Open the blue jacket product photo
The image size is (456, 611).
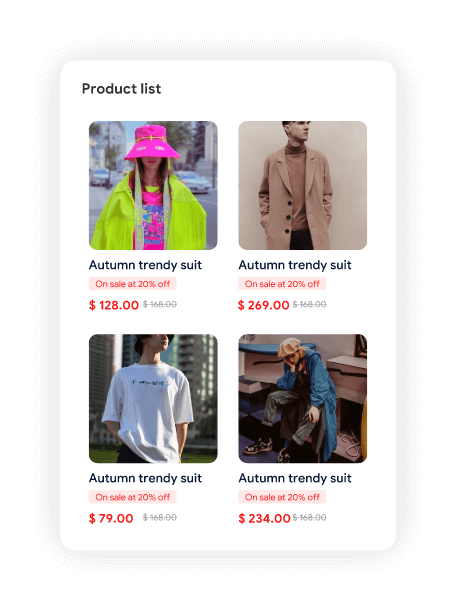coord(302,399)
